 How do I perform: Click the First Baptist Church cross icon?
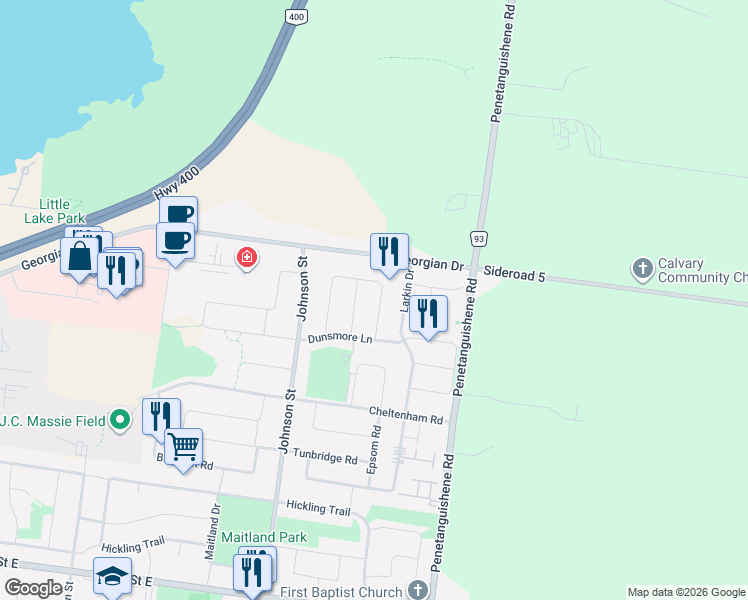[418, 589]
